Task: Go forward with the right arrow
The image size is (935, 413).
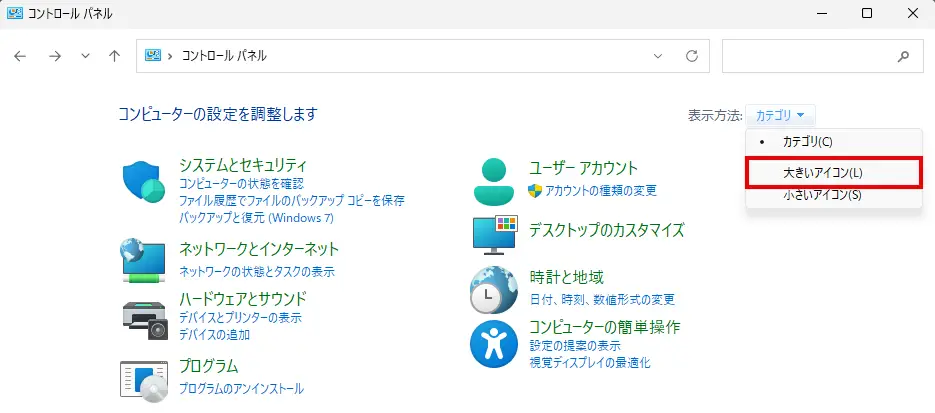Action: 55,56
